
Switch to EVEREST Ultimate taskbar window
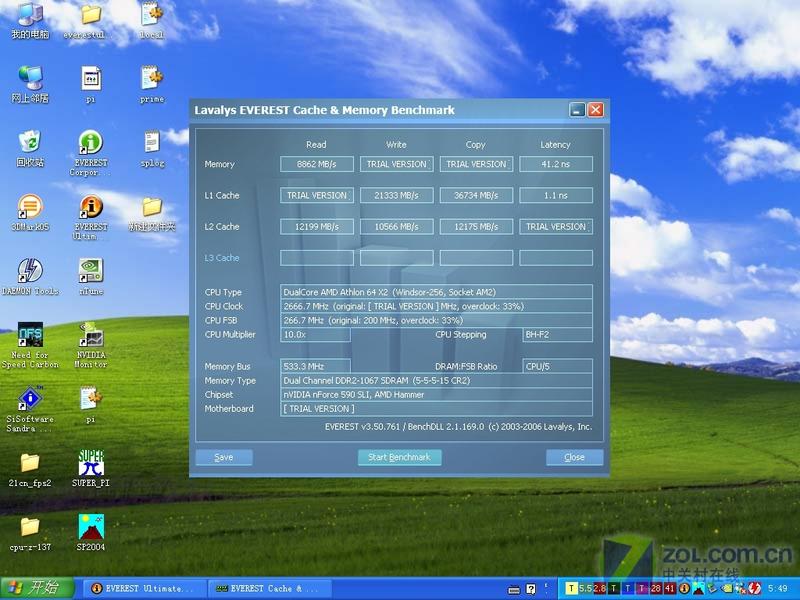pyautogui.click(x=144, y=588)
